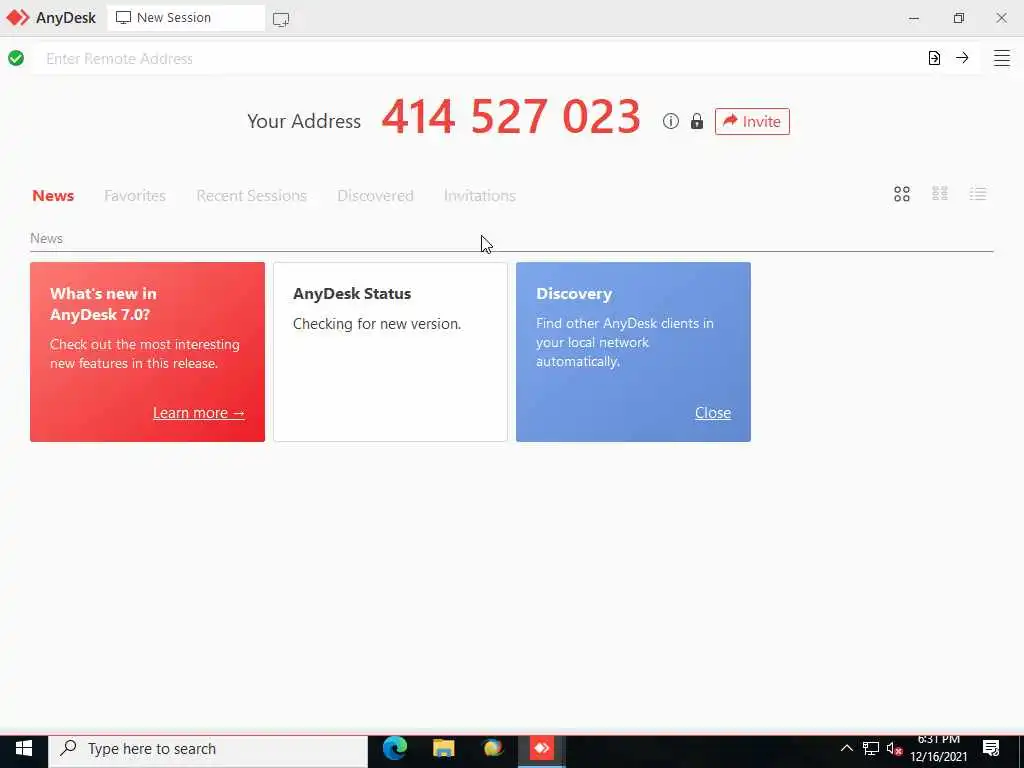Switch to small tiles view
Screen dimensions: 1024x768
(x=940, y=193)
